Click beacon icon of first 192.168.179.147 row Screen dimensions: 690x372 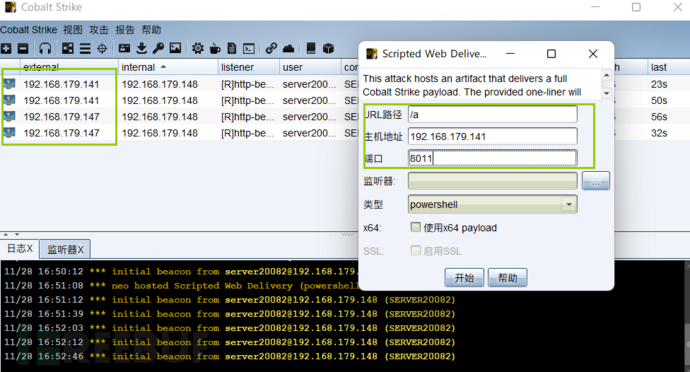(x=9, y=116)
